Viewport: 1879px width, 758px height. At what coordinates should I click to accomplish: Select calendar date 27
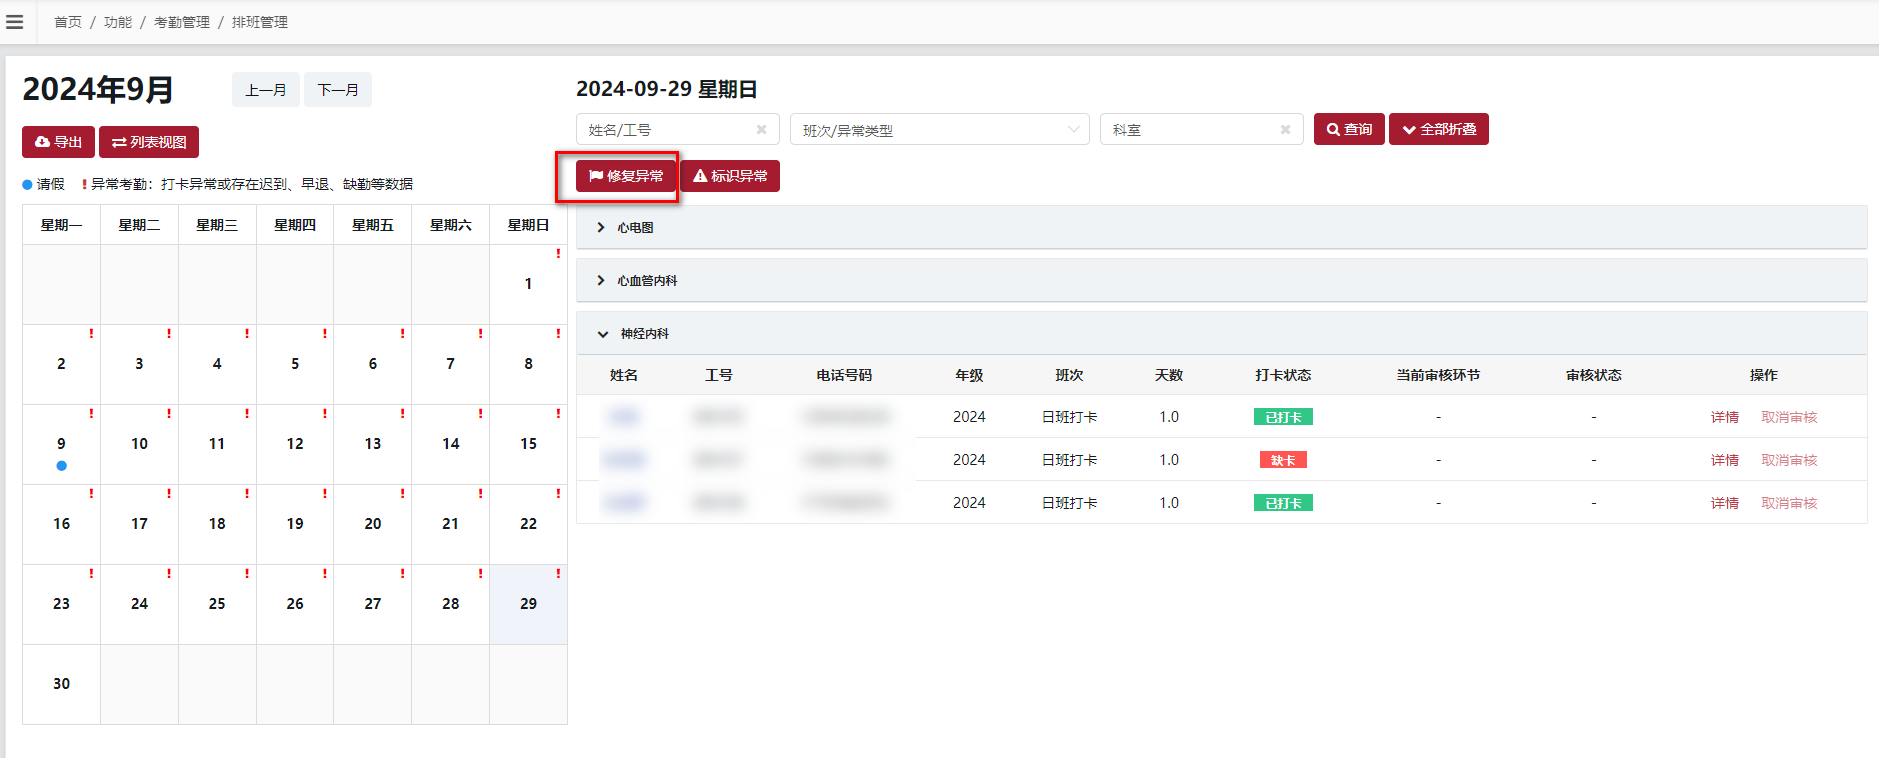point(373,604)
